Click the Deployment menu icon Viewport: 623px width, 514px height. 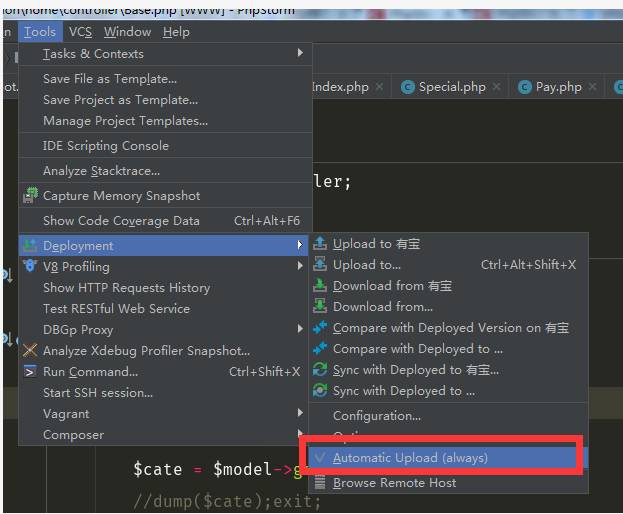click(x=30, y=245)
